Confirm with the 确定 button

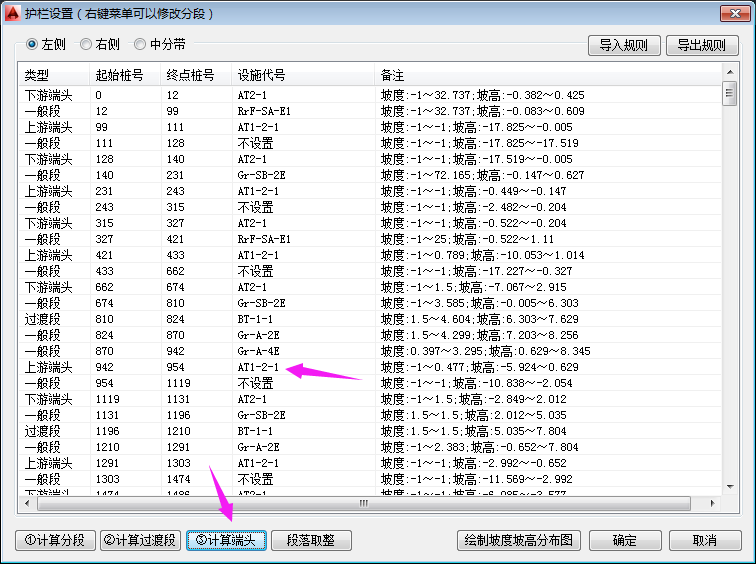(x=624, y=540)
